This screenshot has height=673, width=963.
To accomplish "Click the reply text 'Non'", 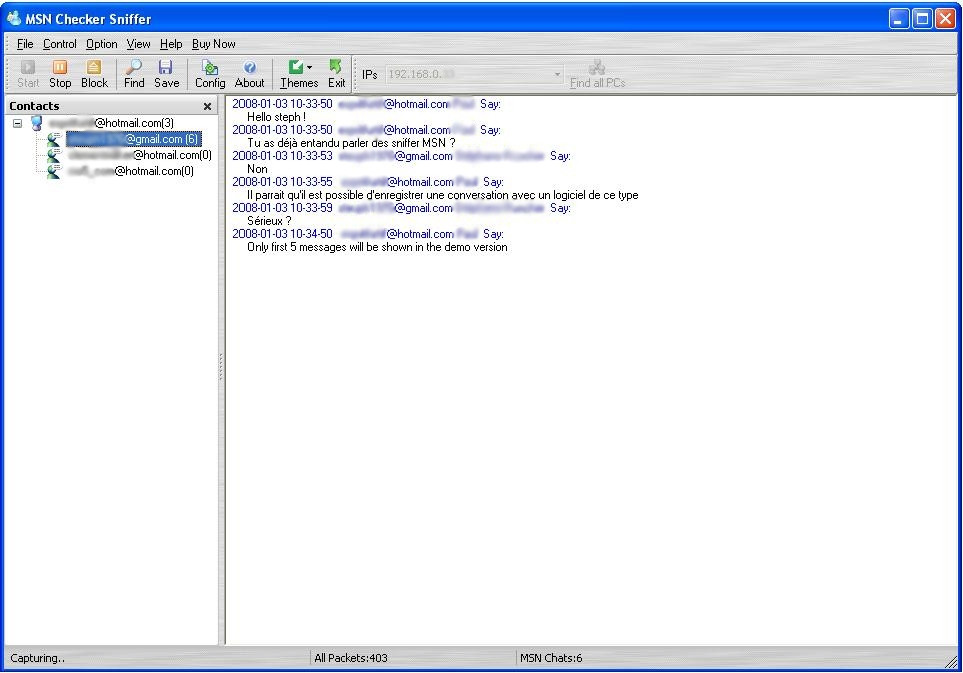I will 257,169.
